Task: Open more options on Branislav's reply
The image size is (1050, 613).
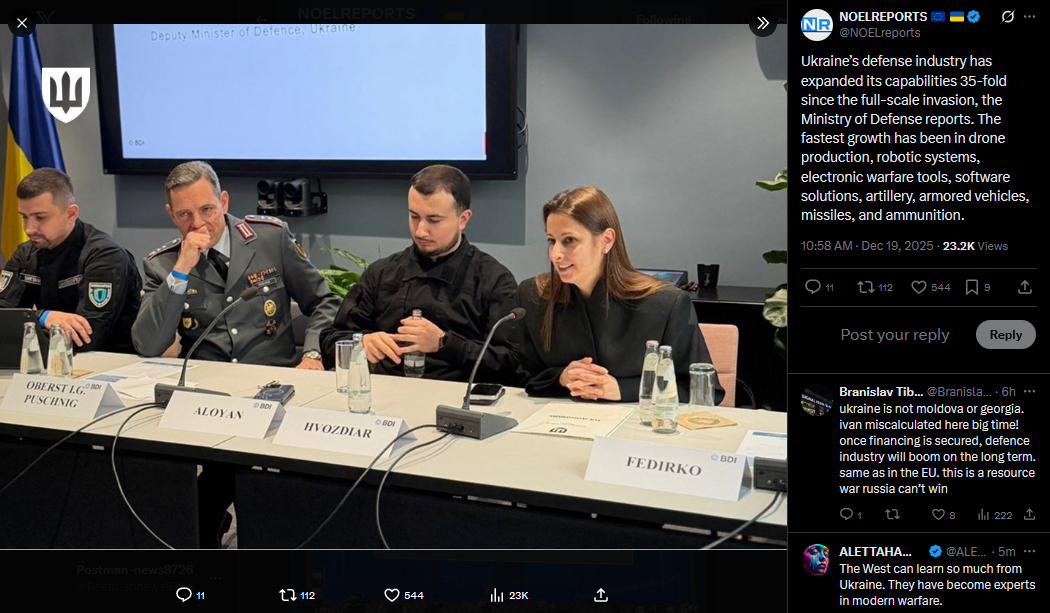Action: 1029,391
